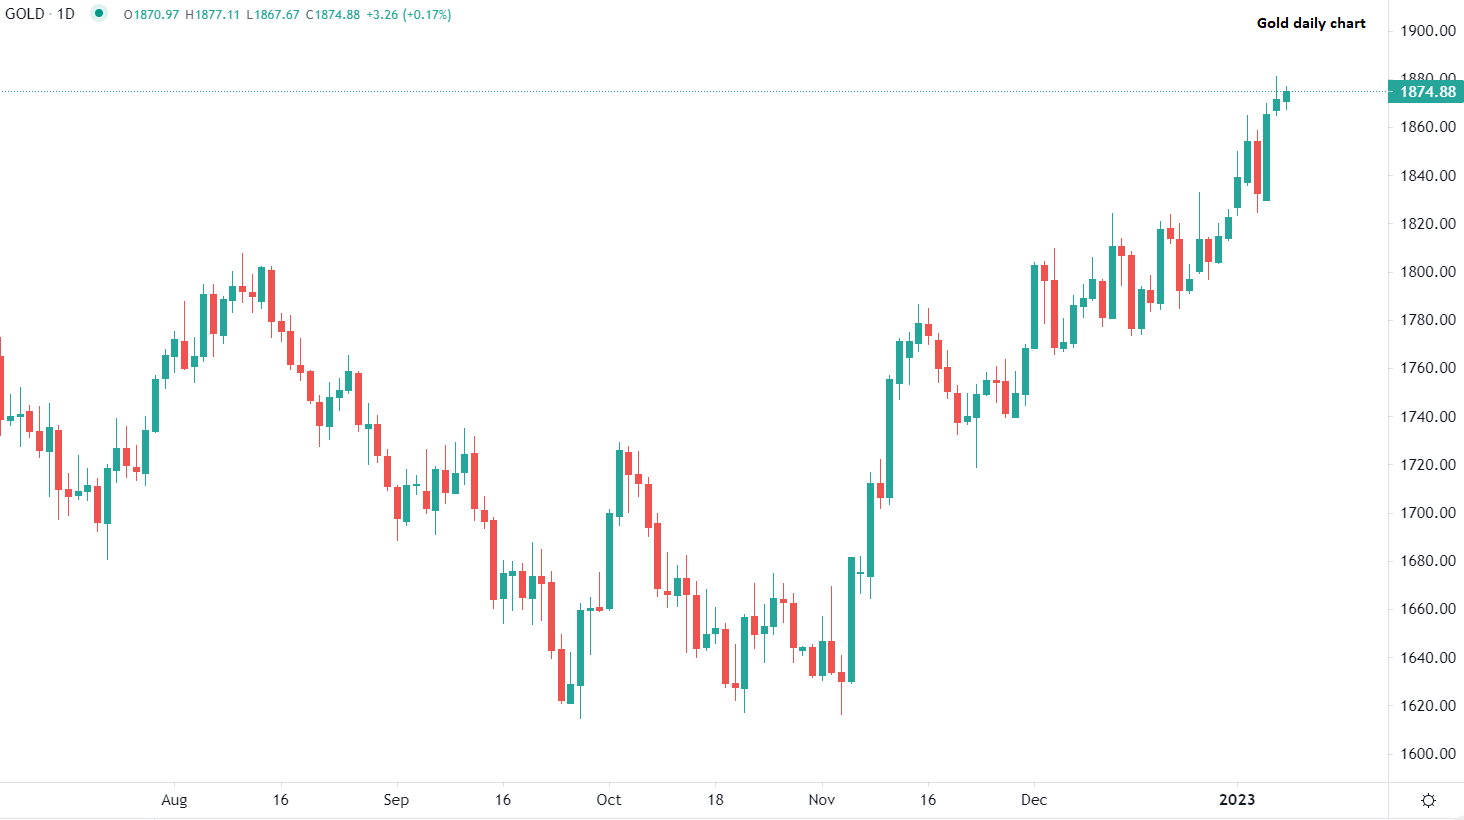Image resolution: width=1464 pixels, height=820 pixels.
Task: Click the current price tag 1874.88
Action: coord(1426,92)
